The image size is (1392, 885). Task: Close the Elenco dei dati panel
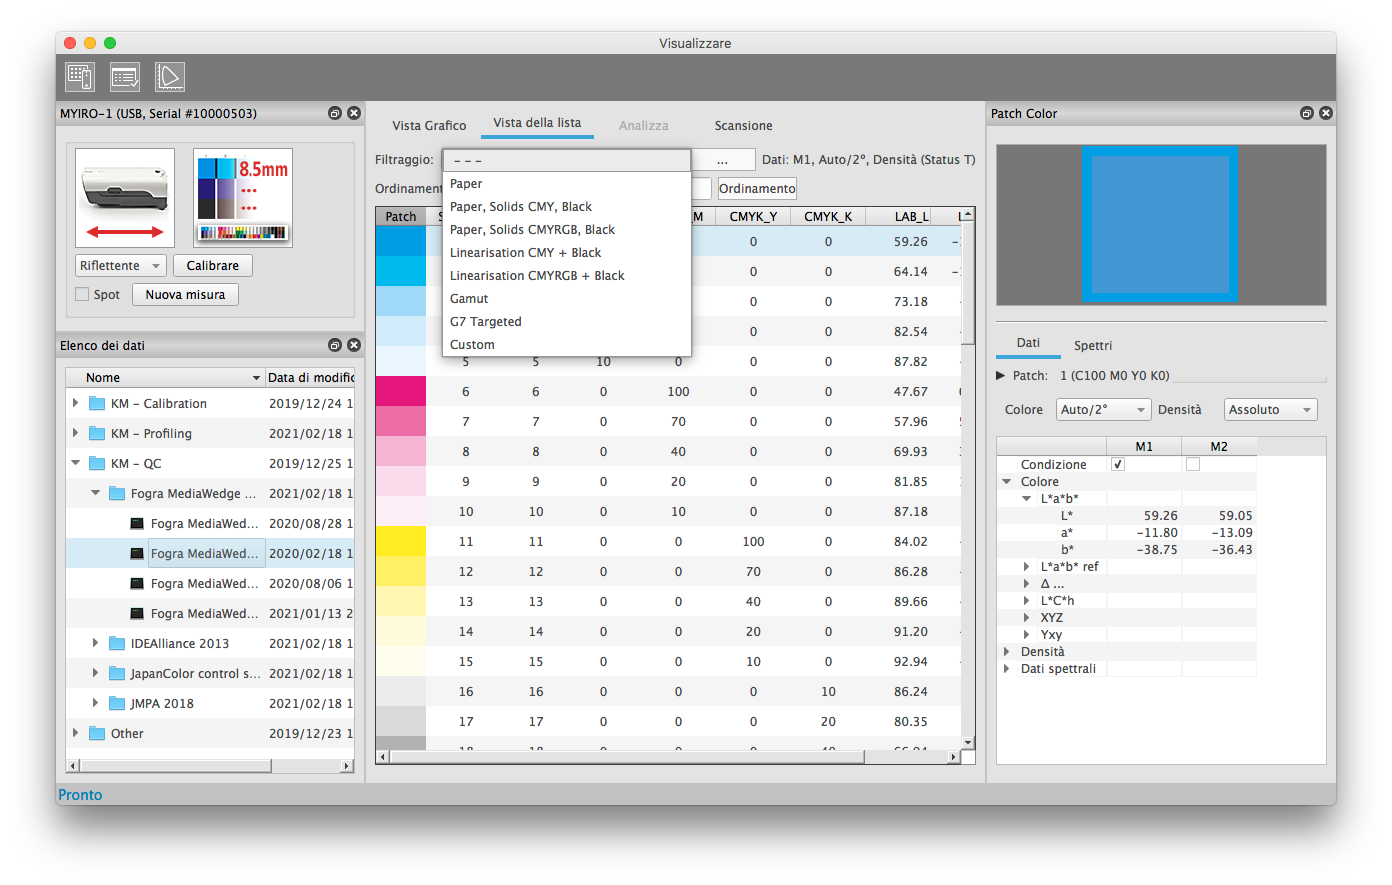pyautogui.click(x=353, y=345)
